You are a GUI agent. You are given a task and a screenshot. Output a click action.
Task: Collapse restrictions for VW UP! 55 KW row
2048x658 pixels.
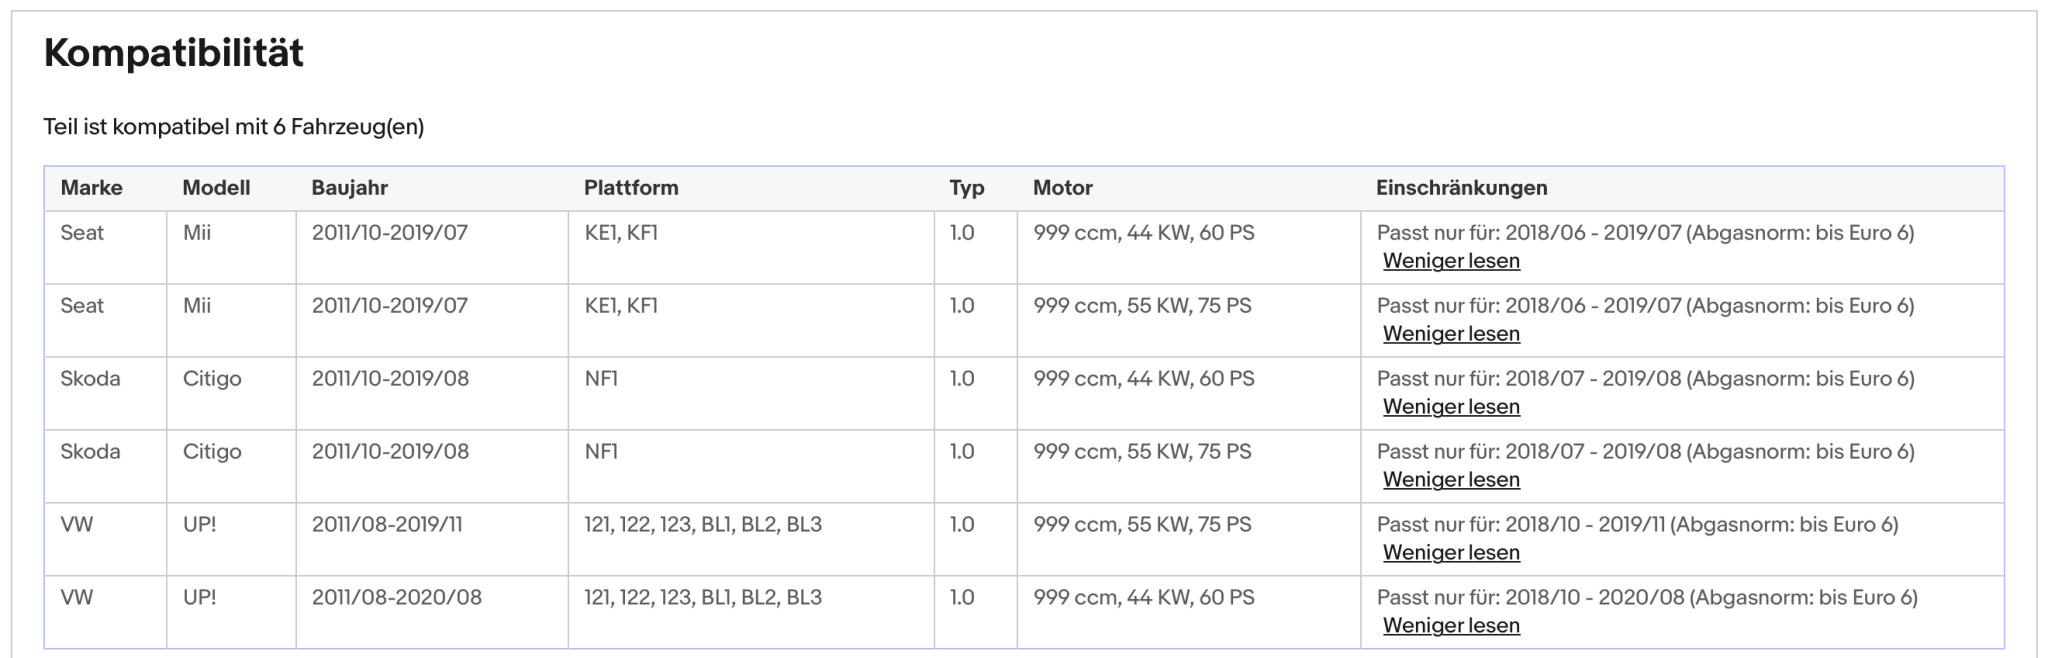coord(1451,553)
